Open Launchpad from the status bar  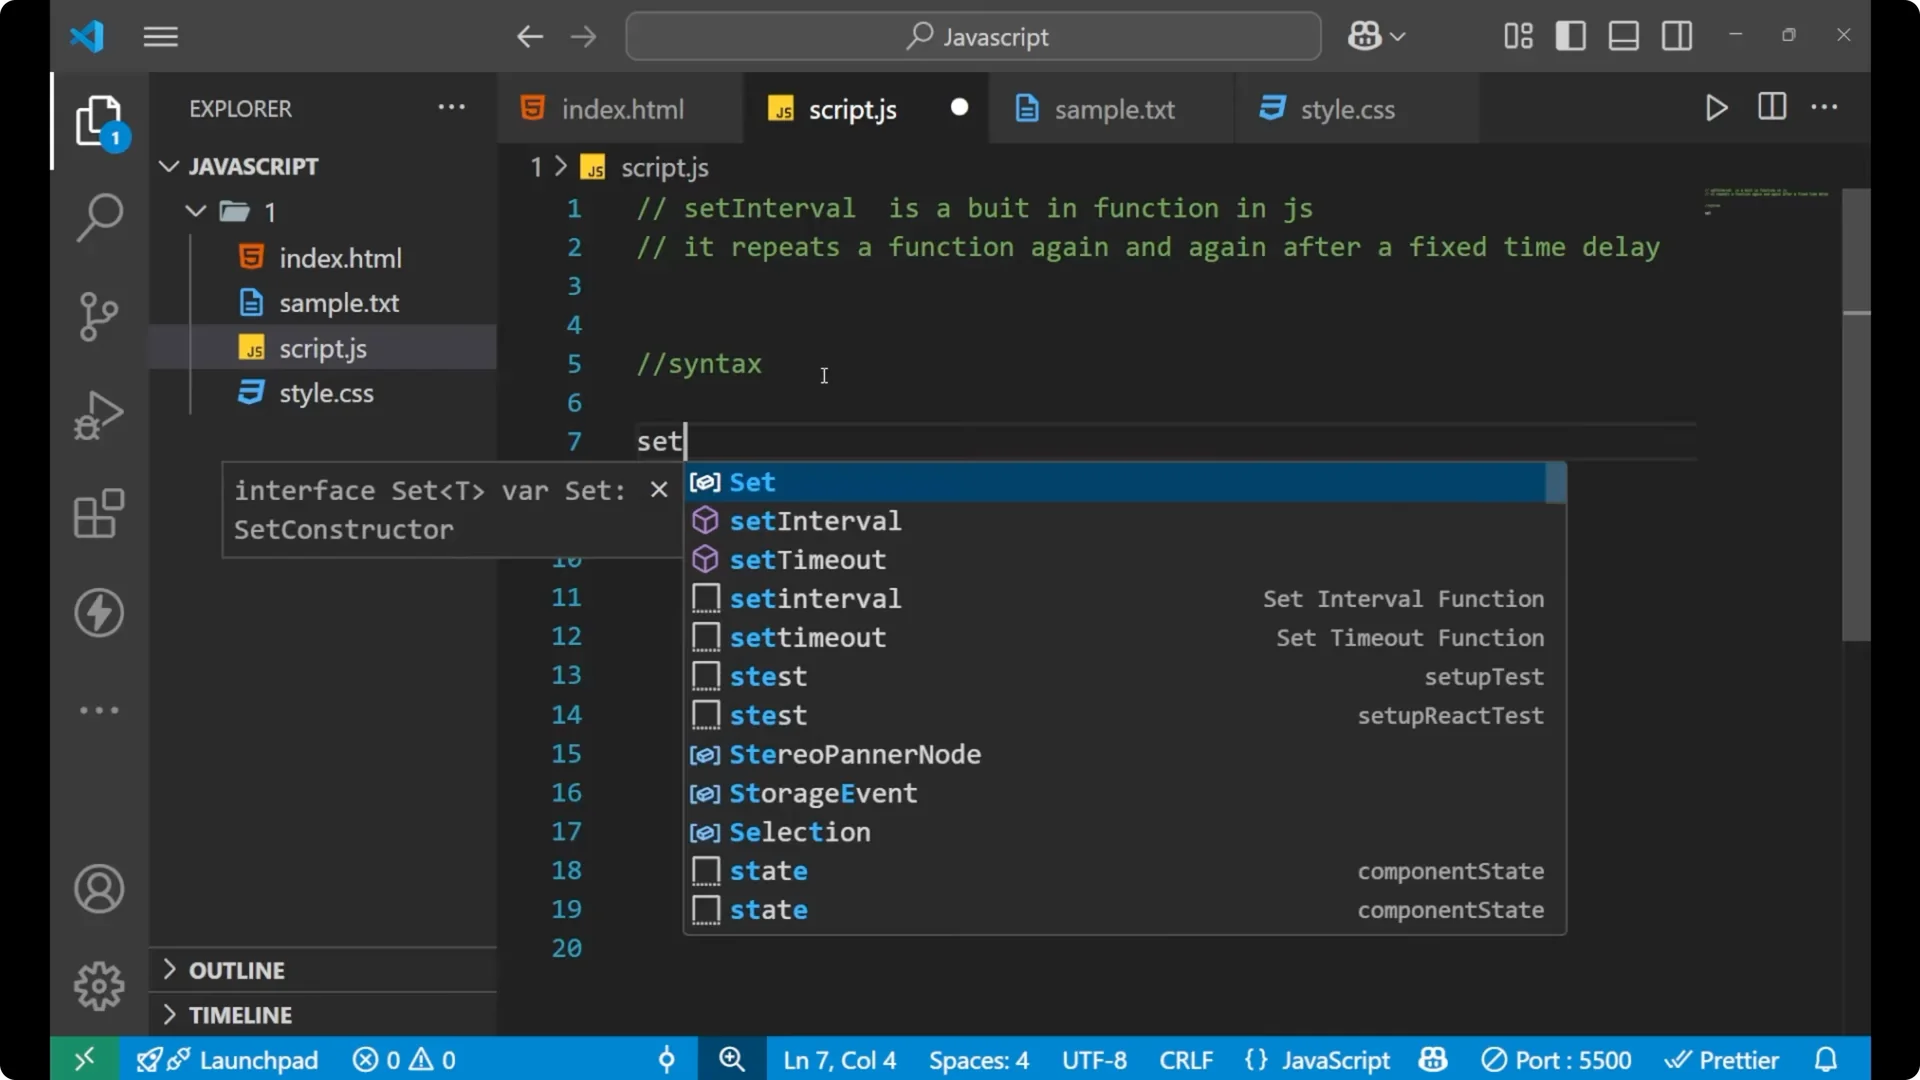click(x=257, y=1059)
